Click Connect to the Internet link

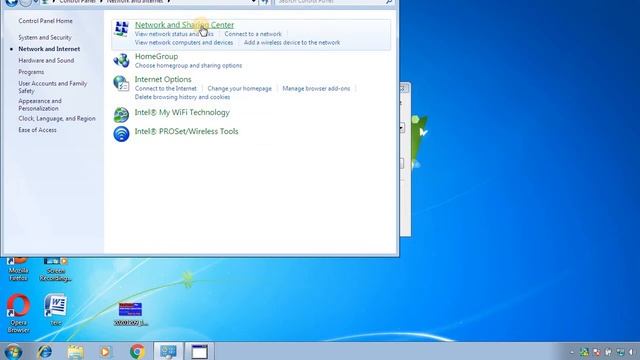[x=165, y=88]
